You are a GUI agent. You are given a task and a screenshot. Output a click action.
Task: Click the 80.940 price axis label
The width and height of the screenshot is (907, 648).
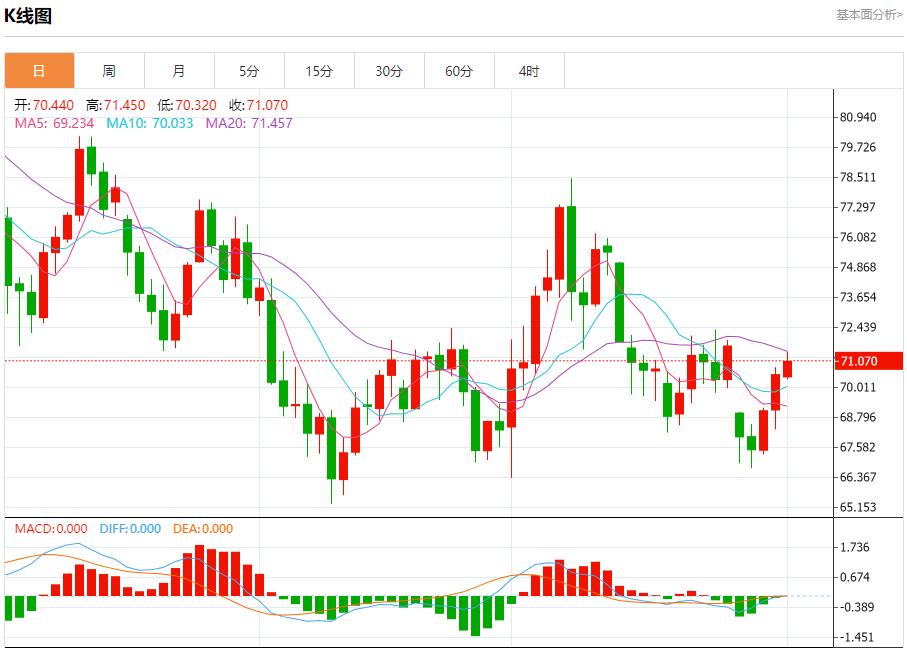(x=858, y=117)
